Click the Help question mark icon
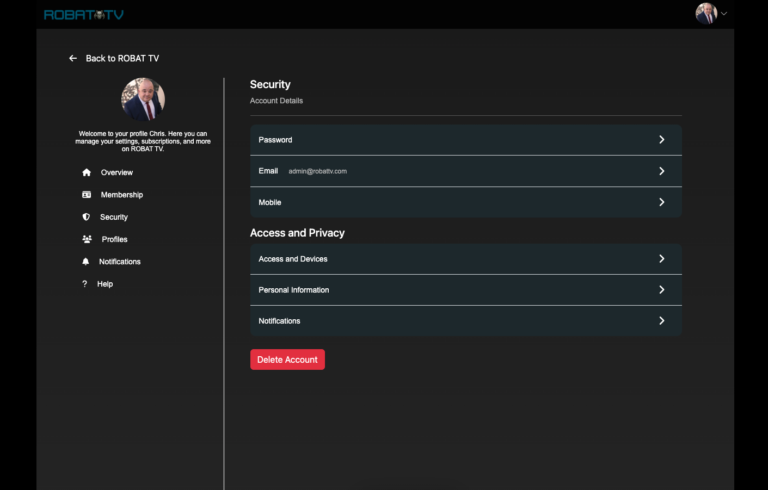Viewport: 768px width, 490px height. click(85, 284)
